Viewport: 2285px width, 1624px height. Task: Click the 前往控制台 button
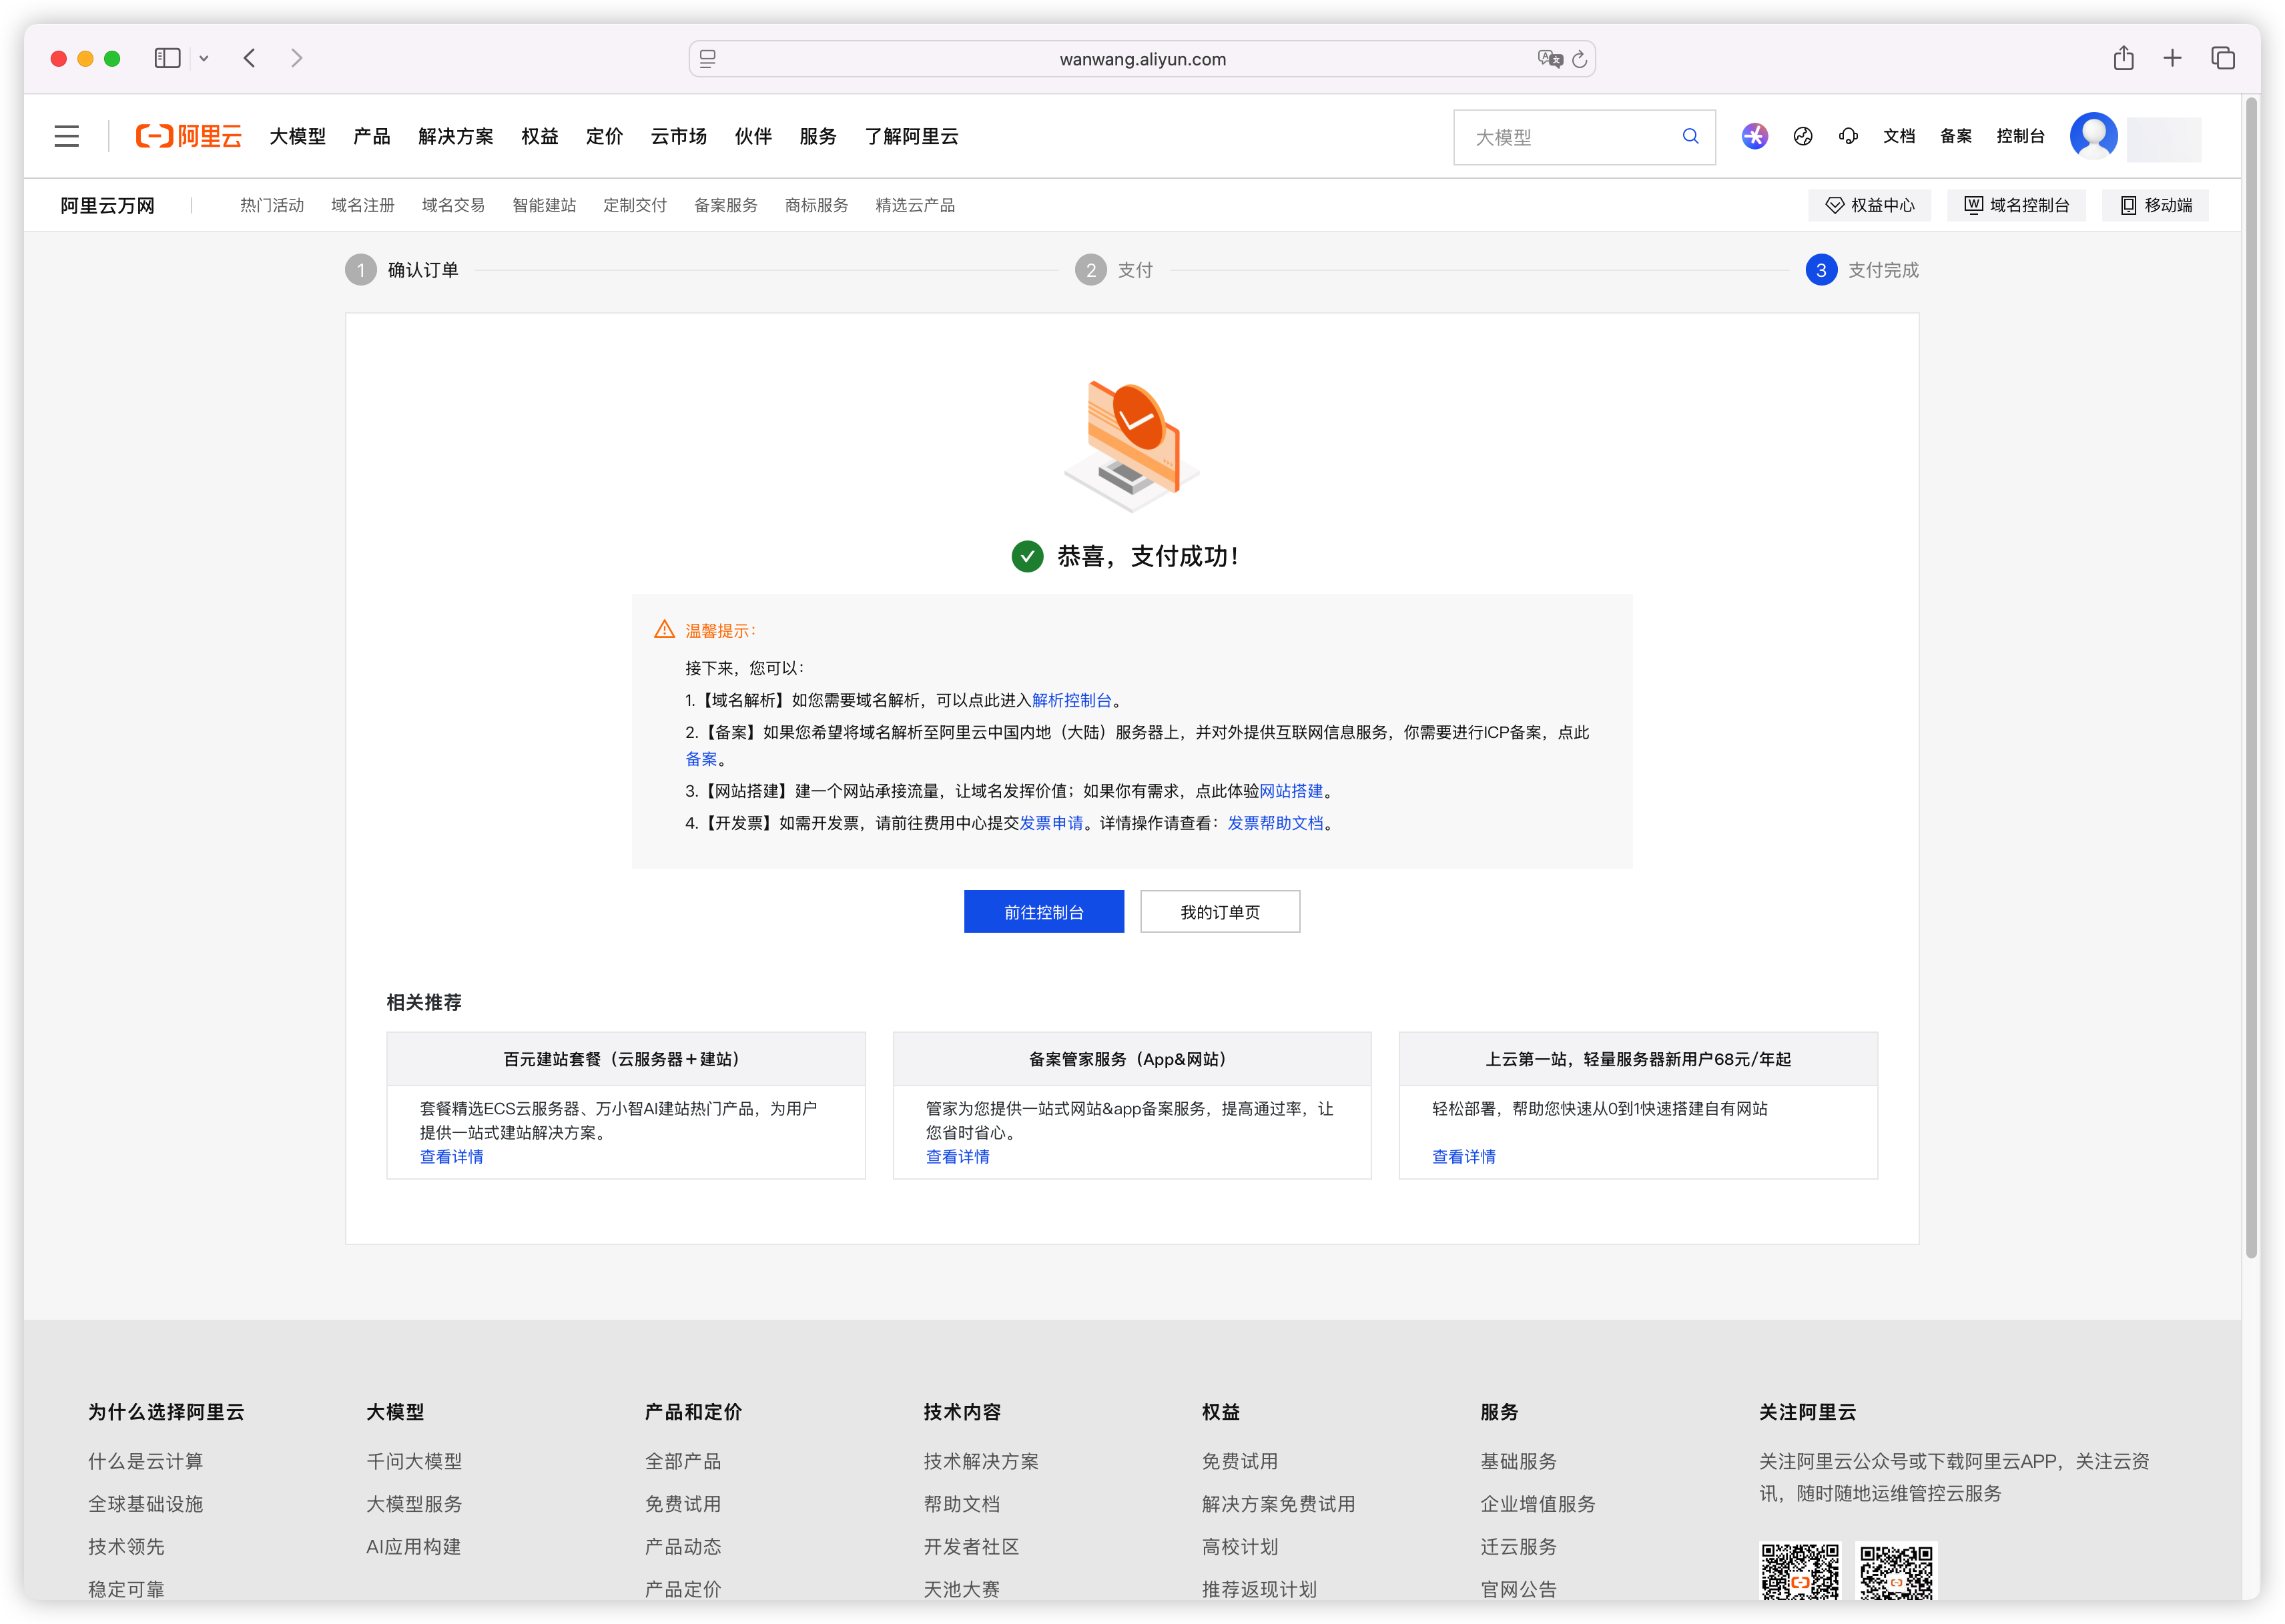click(1043, 911)
